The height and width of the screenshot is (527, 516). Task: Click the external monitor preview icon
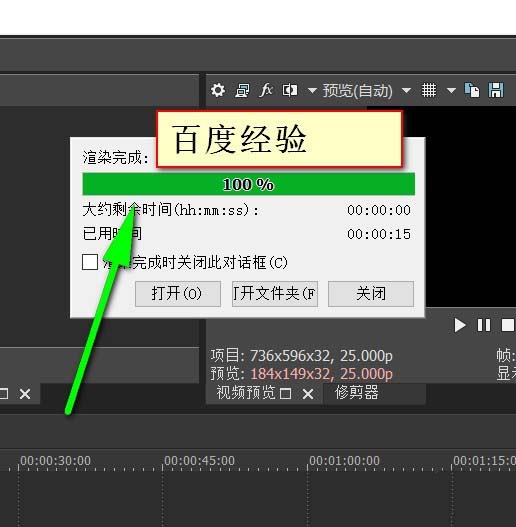pyautogui.click(x=242, y=90)
